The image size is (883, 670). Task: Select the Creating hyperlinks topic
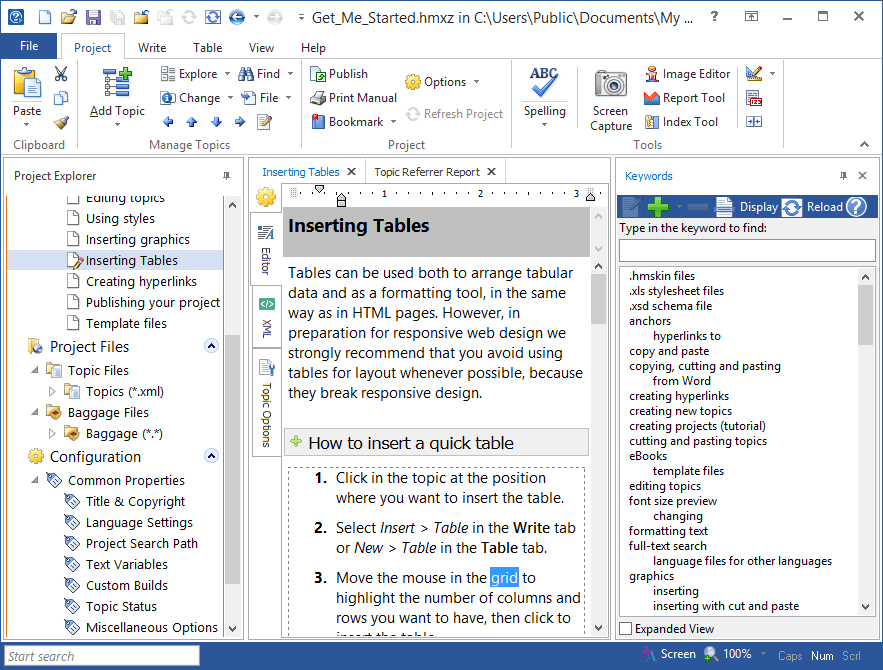coord(141,282)
